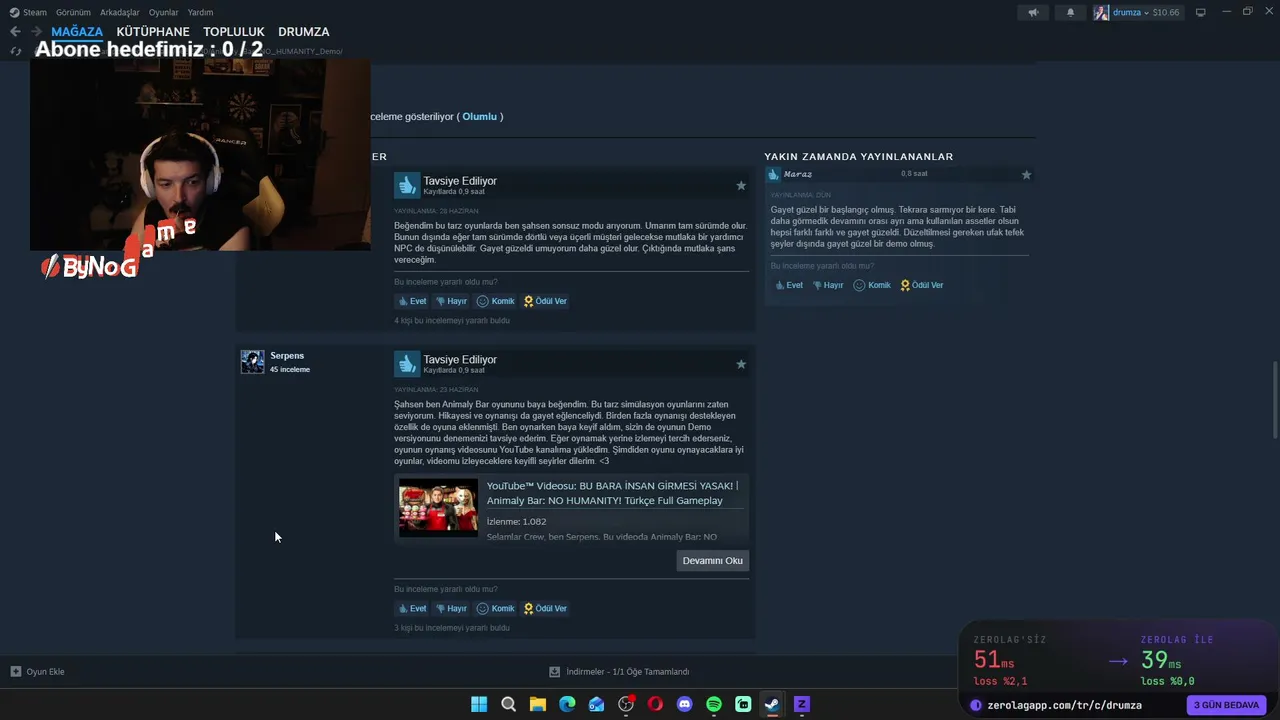
Task: Award star on Serpens' review
Action: click(x=741, y=365)
